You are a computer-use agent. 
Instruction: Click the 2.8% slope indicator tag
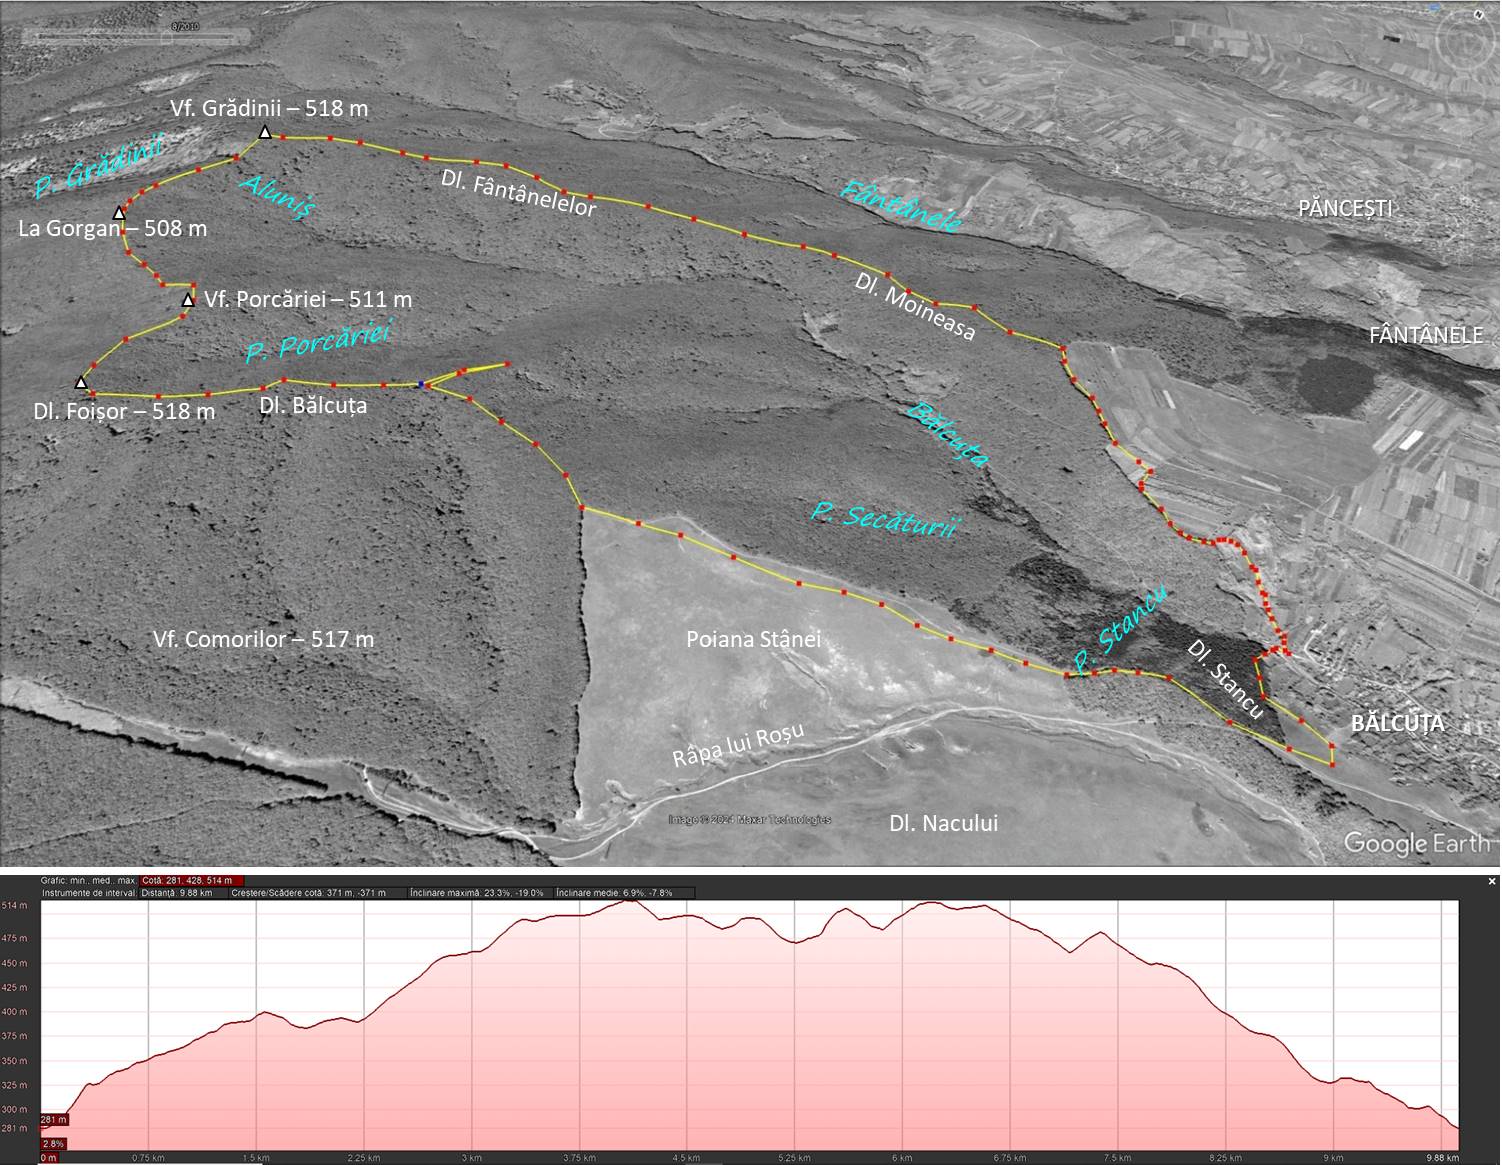[x=54, y=1143]
